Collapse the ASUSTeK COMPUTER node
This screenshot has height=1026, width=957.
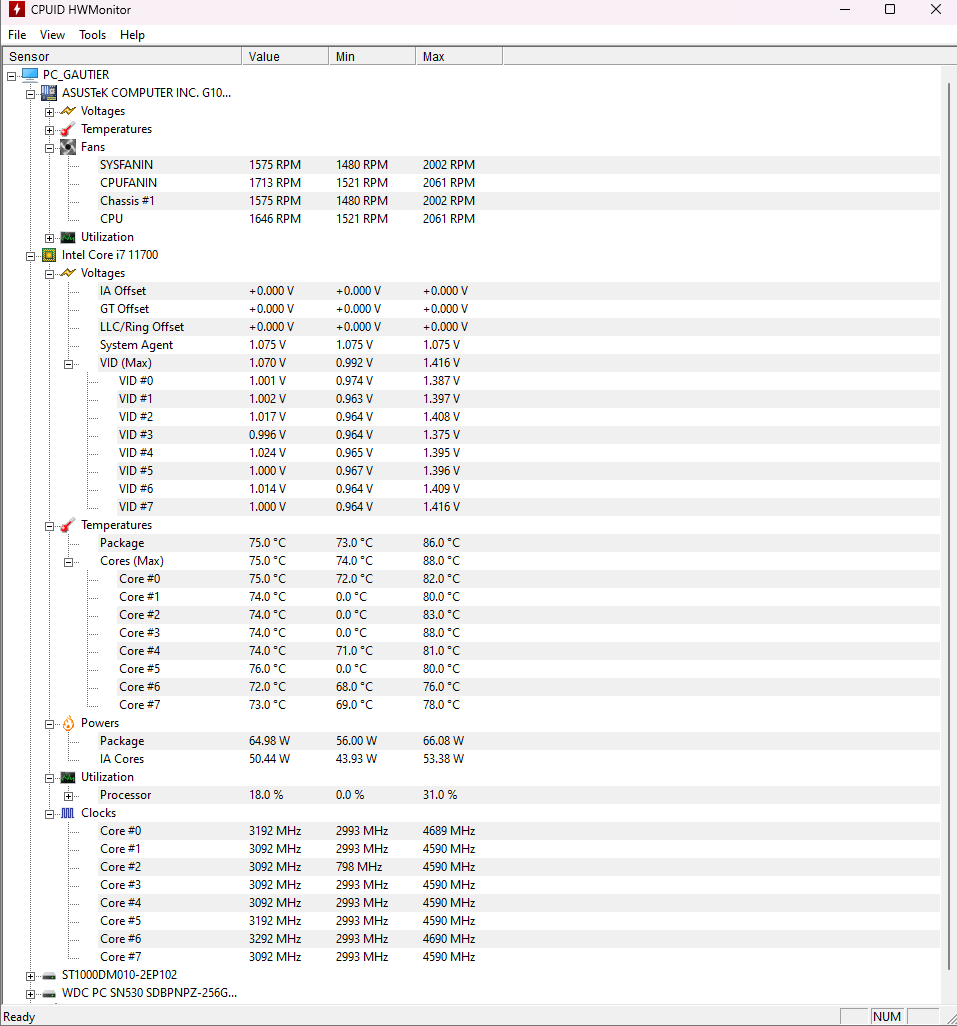30,94
